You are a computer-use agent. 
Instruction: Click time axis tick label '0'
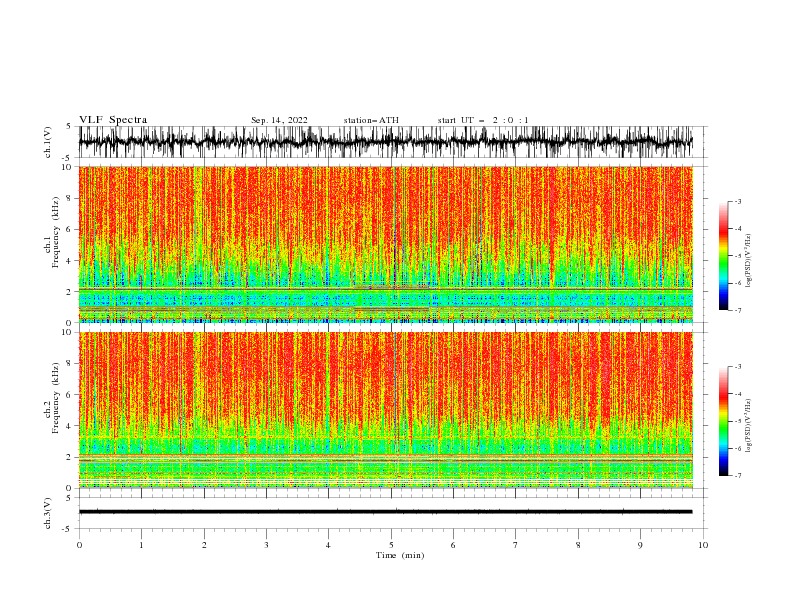tap(79, 545)
